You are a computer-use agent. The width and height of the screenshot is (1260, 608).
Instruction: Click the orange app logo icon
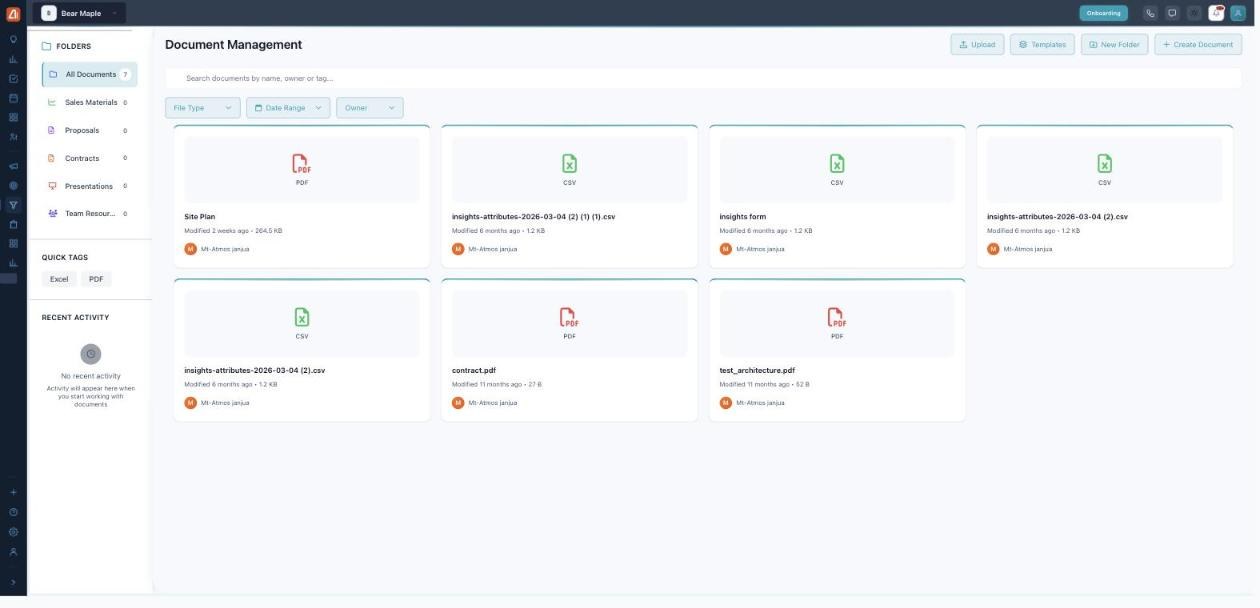point(13,13)
